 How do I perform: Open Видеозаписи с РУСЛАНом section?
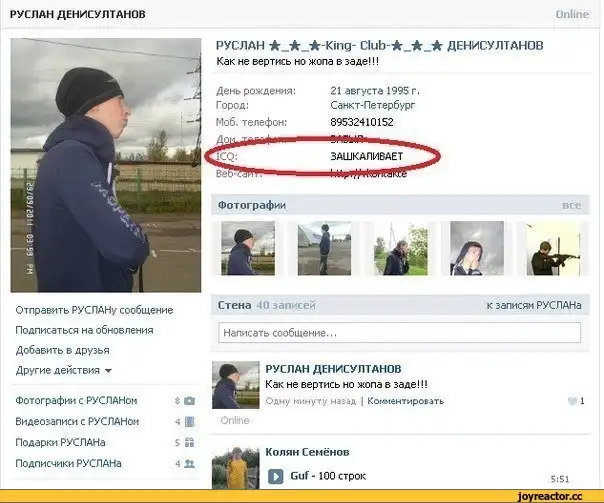coord(79,422)
